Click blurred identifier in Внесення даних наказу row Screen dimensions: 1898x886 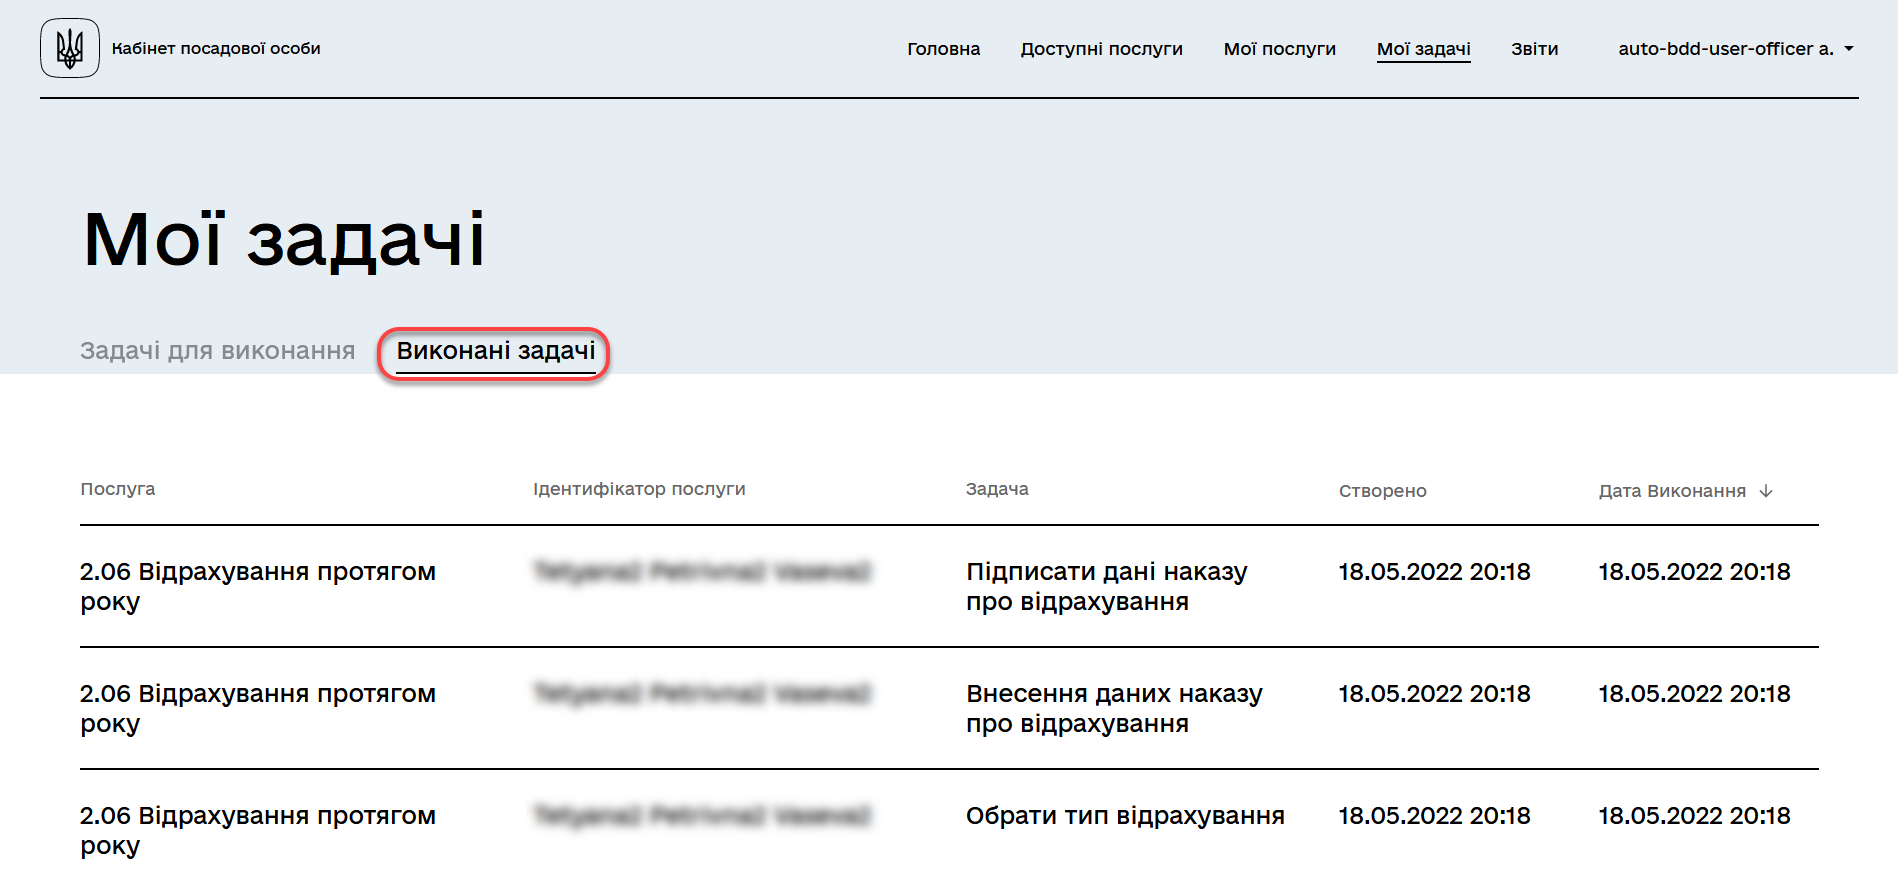[702, 694]
